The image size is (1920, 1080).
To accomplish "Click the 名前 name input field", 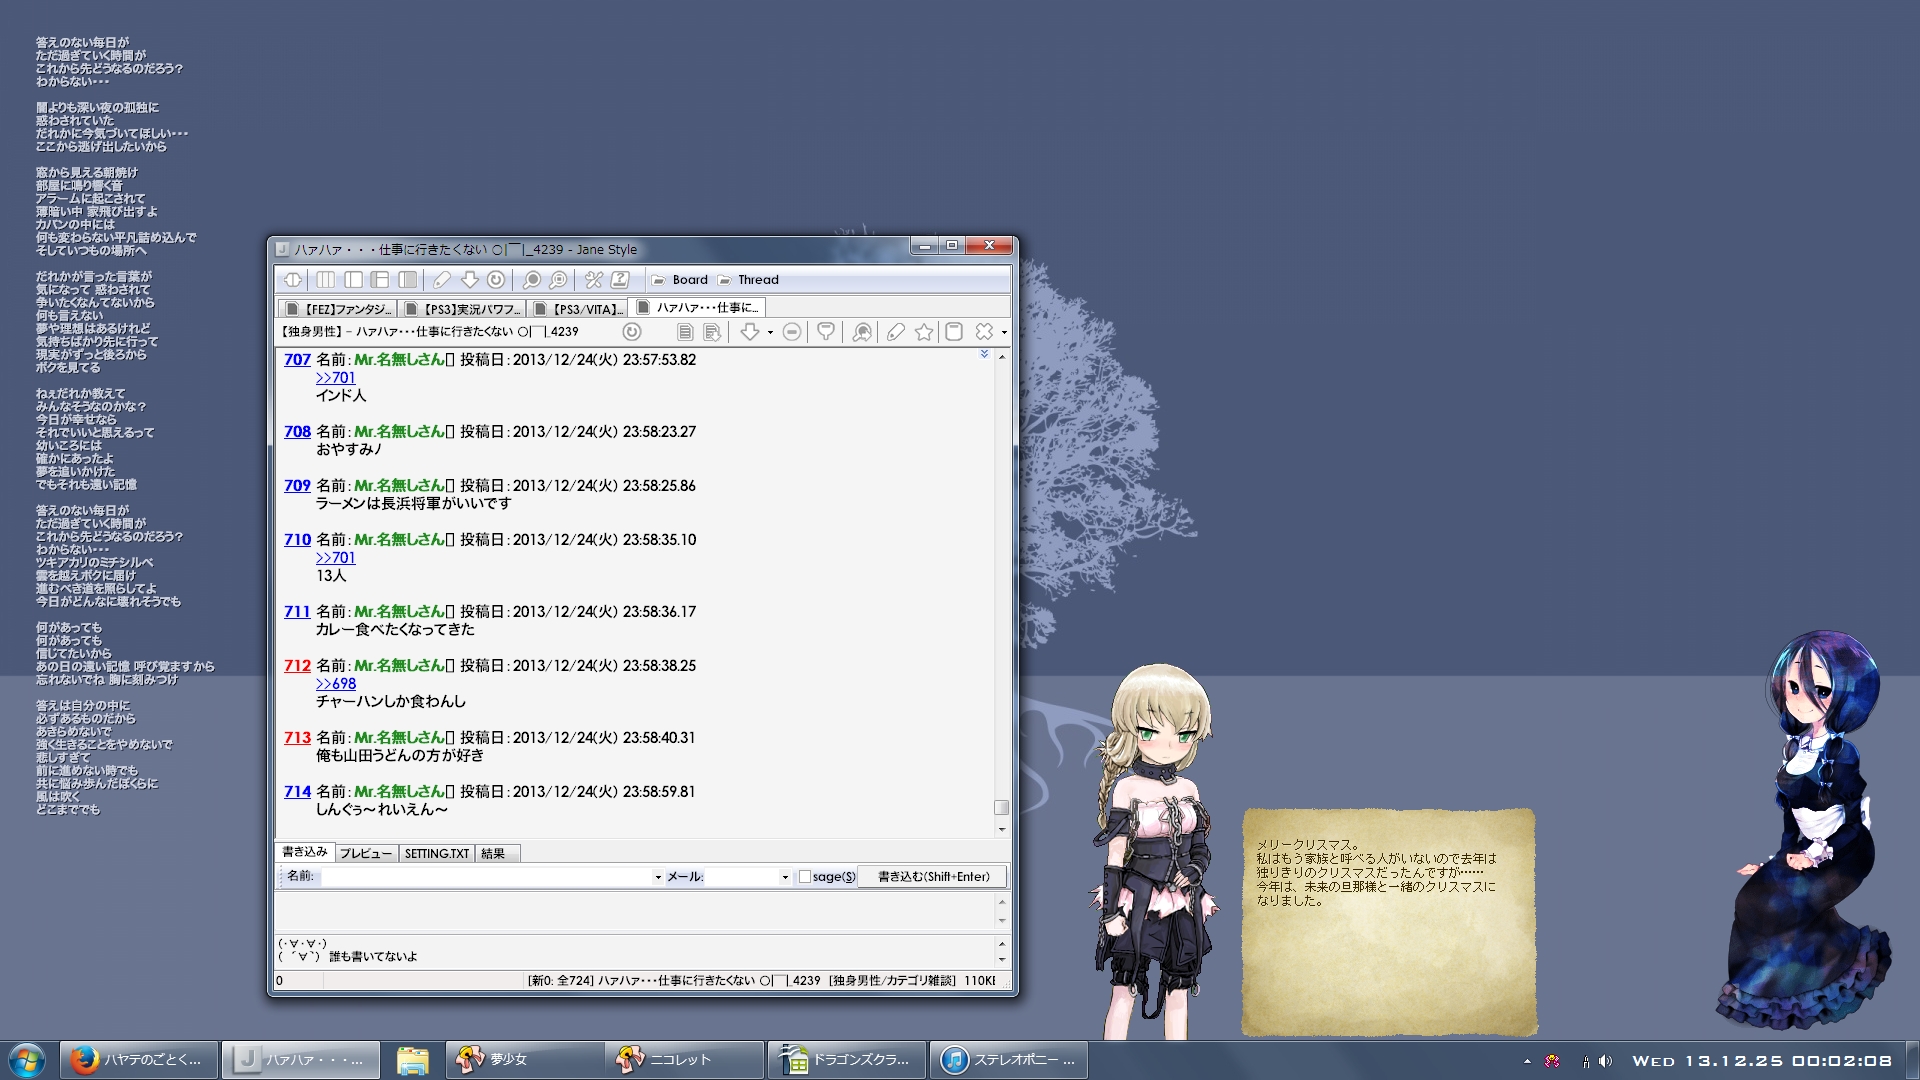I will coord(485,877).
